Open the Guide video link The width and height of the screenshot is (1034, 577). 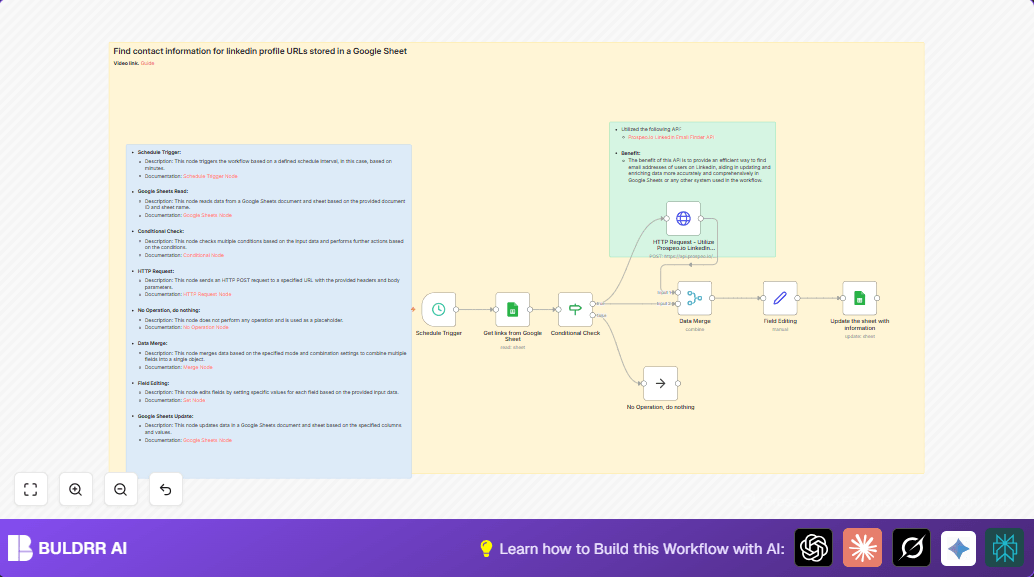[147, 63]
